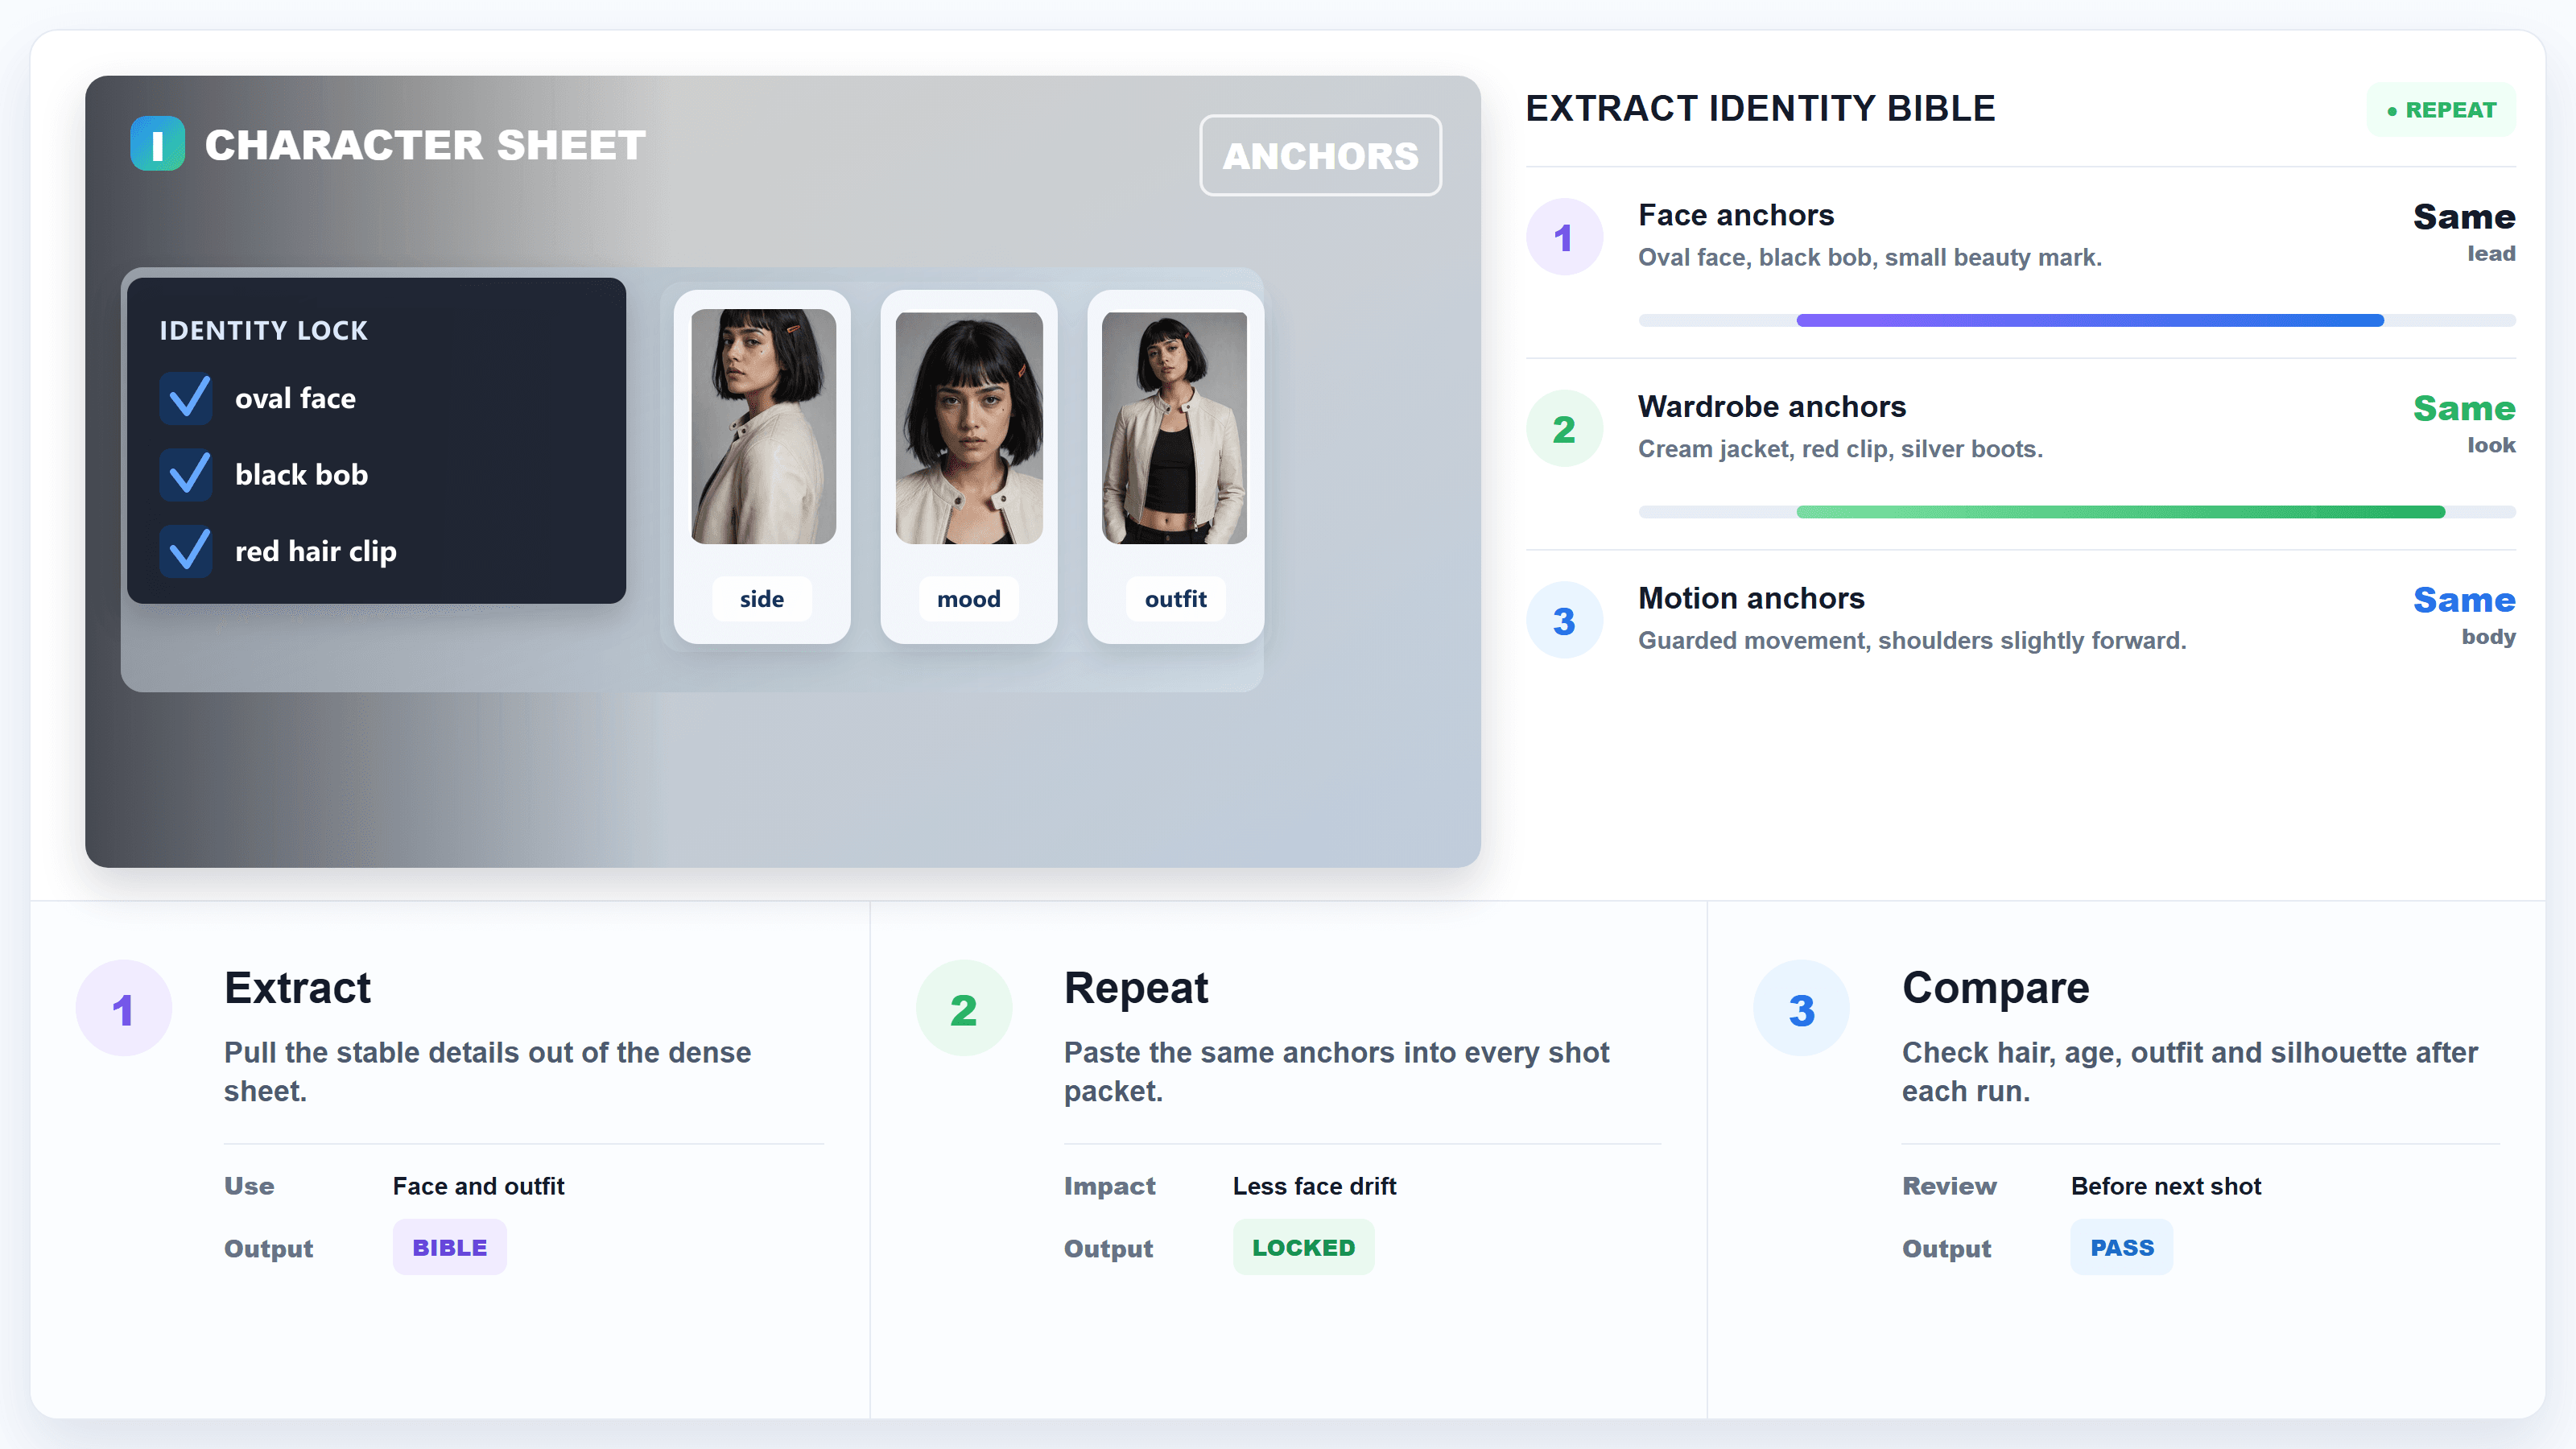The width and height of the screenshot is (2576, 1449).
Task: Click the REPEAT status badge
Action: pos(2441,110)
